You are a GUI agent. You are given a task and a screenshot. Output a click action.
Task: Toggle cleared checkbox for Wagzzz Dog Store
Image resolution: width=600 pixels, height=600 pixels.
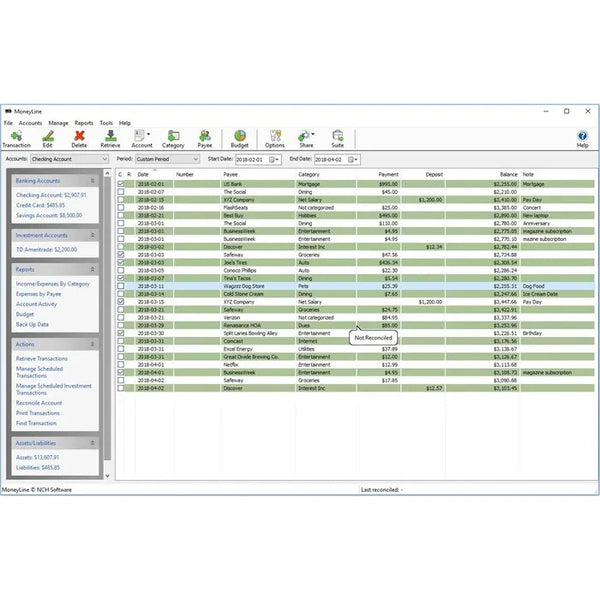121,286
